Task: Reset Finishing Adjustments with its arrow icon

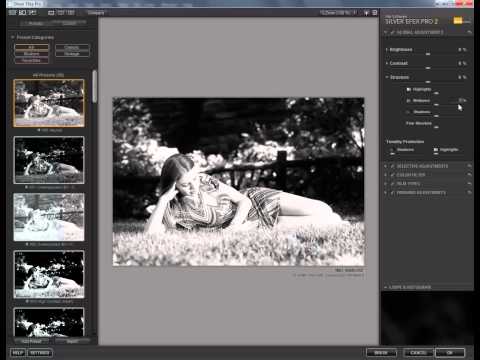Action: (x=469, y=193)
